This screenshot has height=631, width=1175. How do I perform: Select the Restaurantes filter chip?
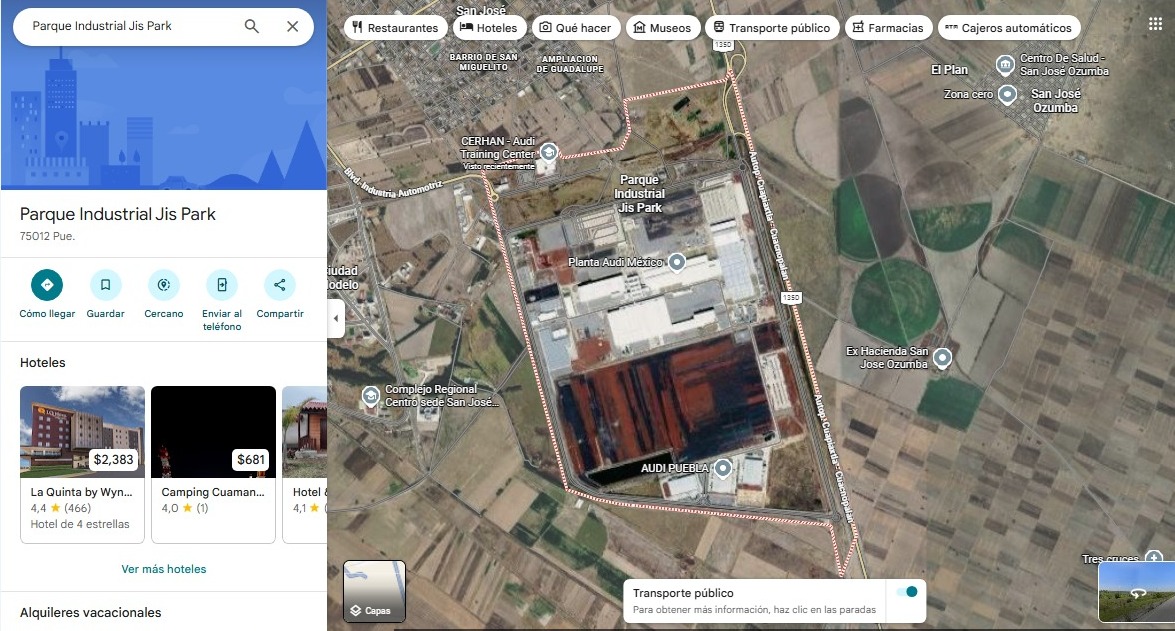click(396, 28)
